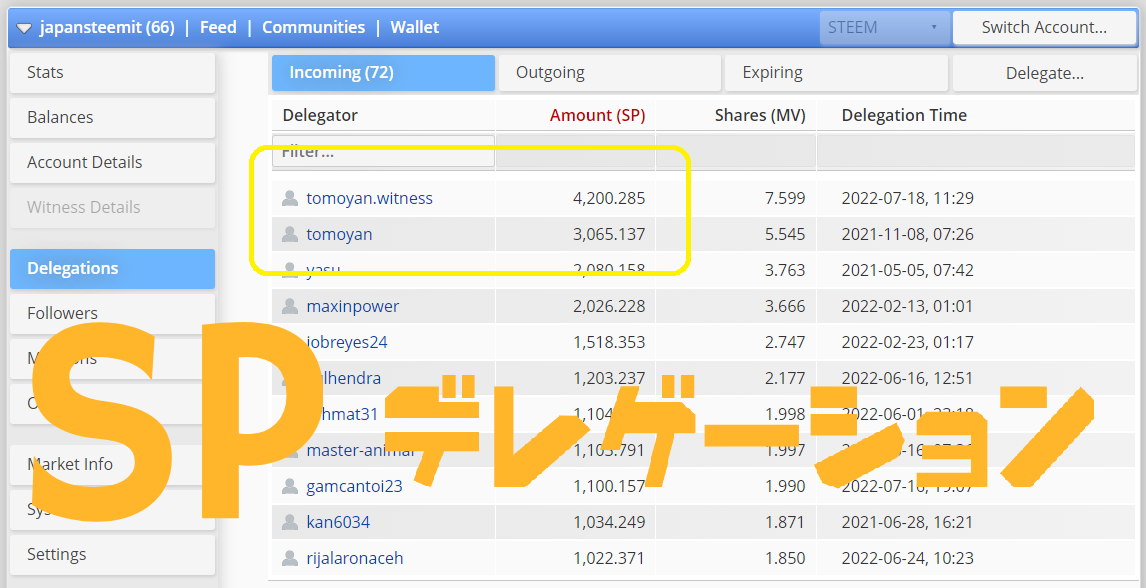The image size is (1146, 588).
Task: Click the shares value 1.850
Action: pyautogui.click(x=785, y=559)
